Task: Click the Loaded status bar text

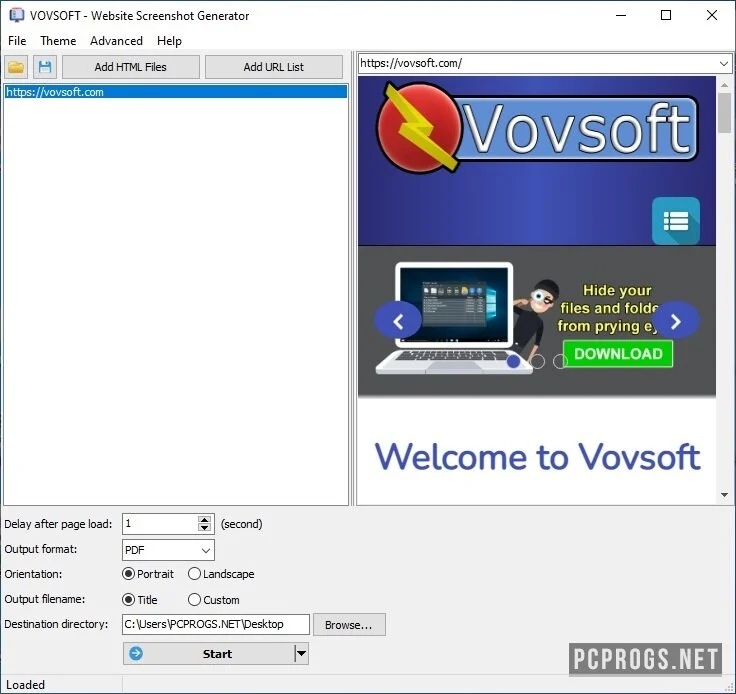Action: [25, 685]
